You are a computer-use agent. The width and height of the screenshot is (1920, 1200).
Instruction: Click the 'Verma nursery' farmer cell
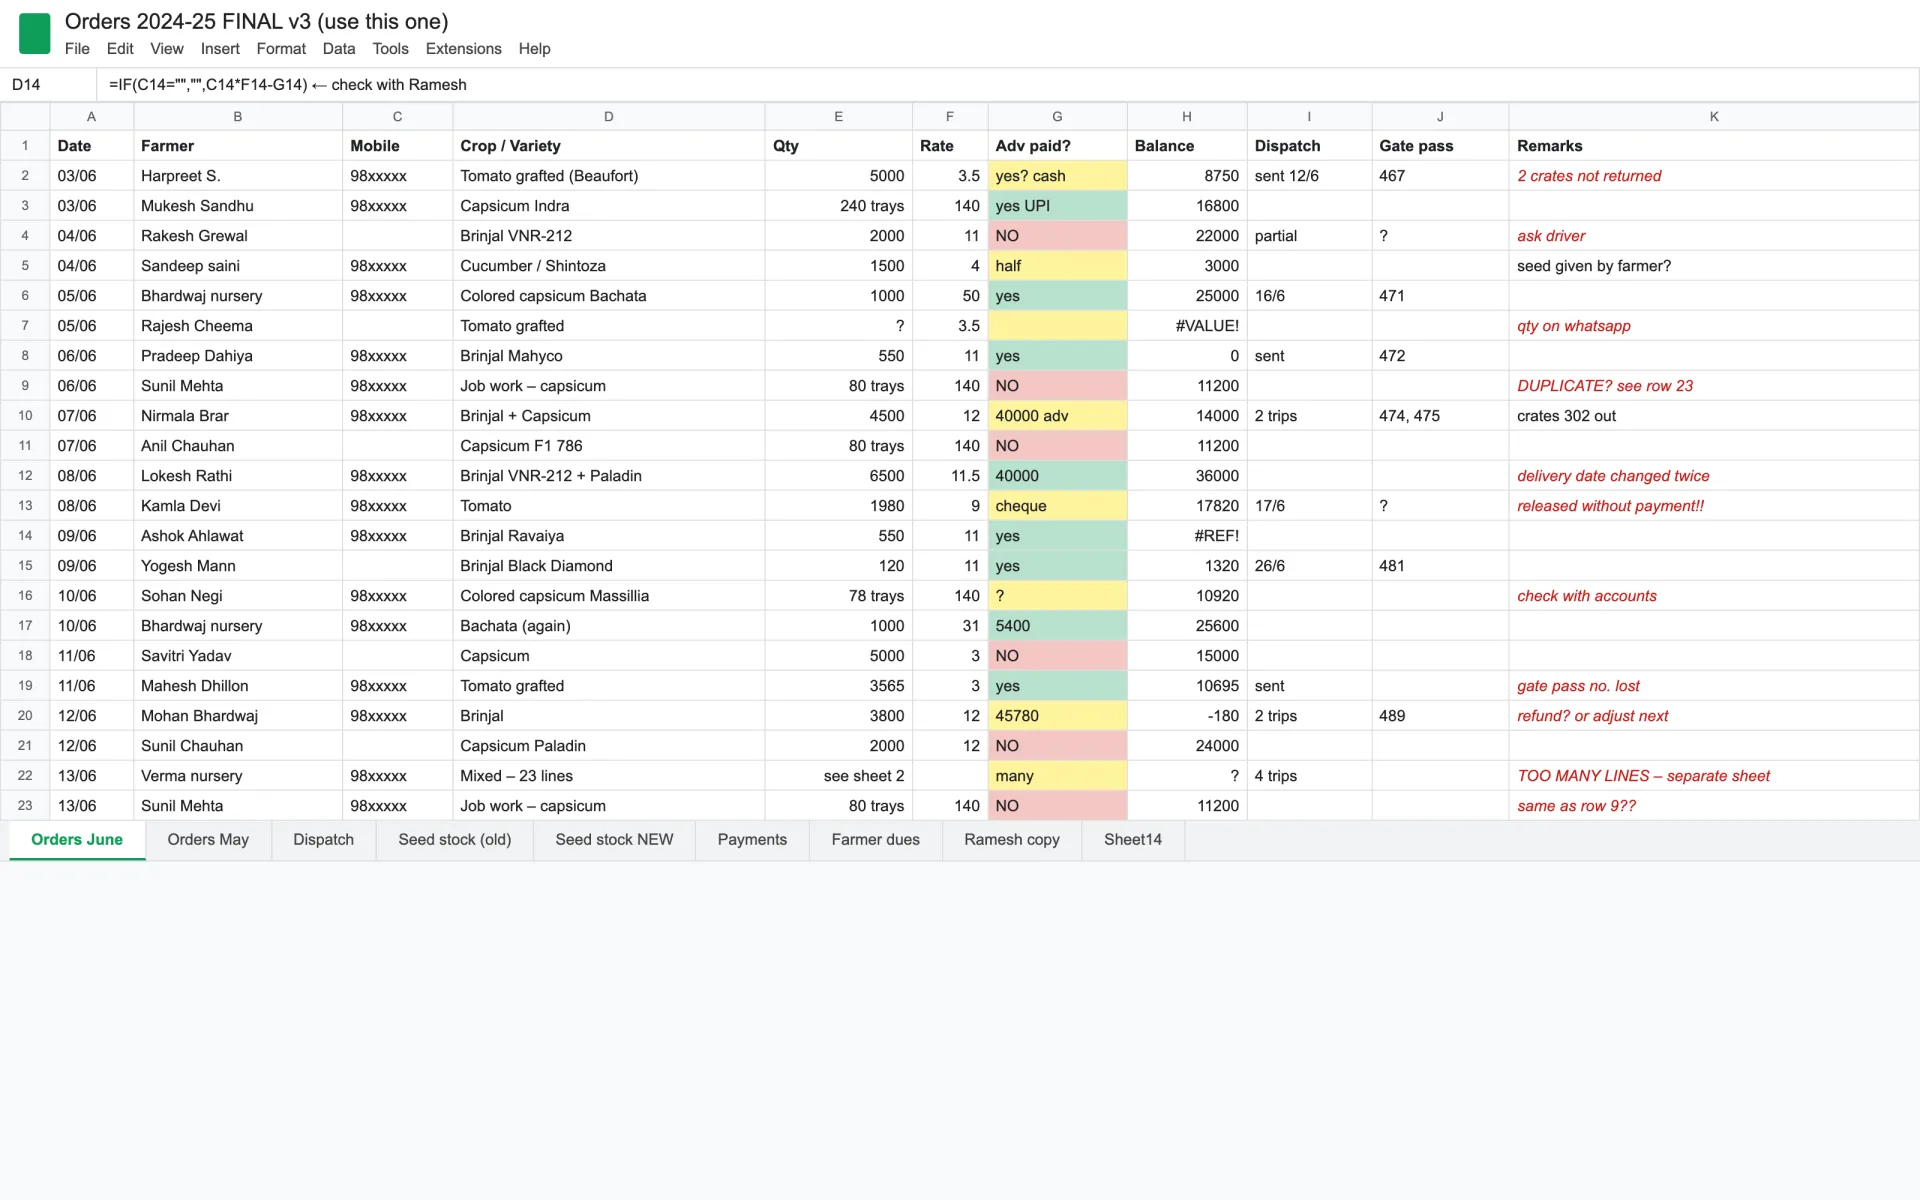click(238, 776)
